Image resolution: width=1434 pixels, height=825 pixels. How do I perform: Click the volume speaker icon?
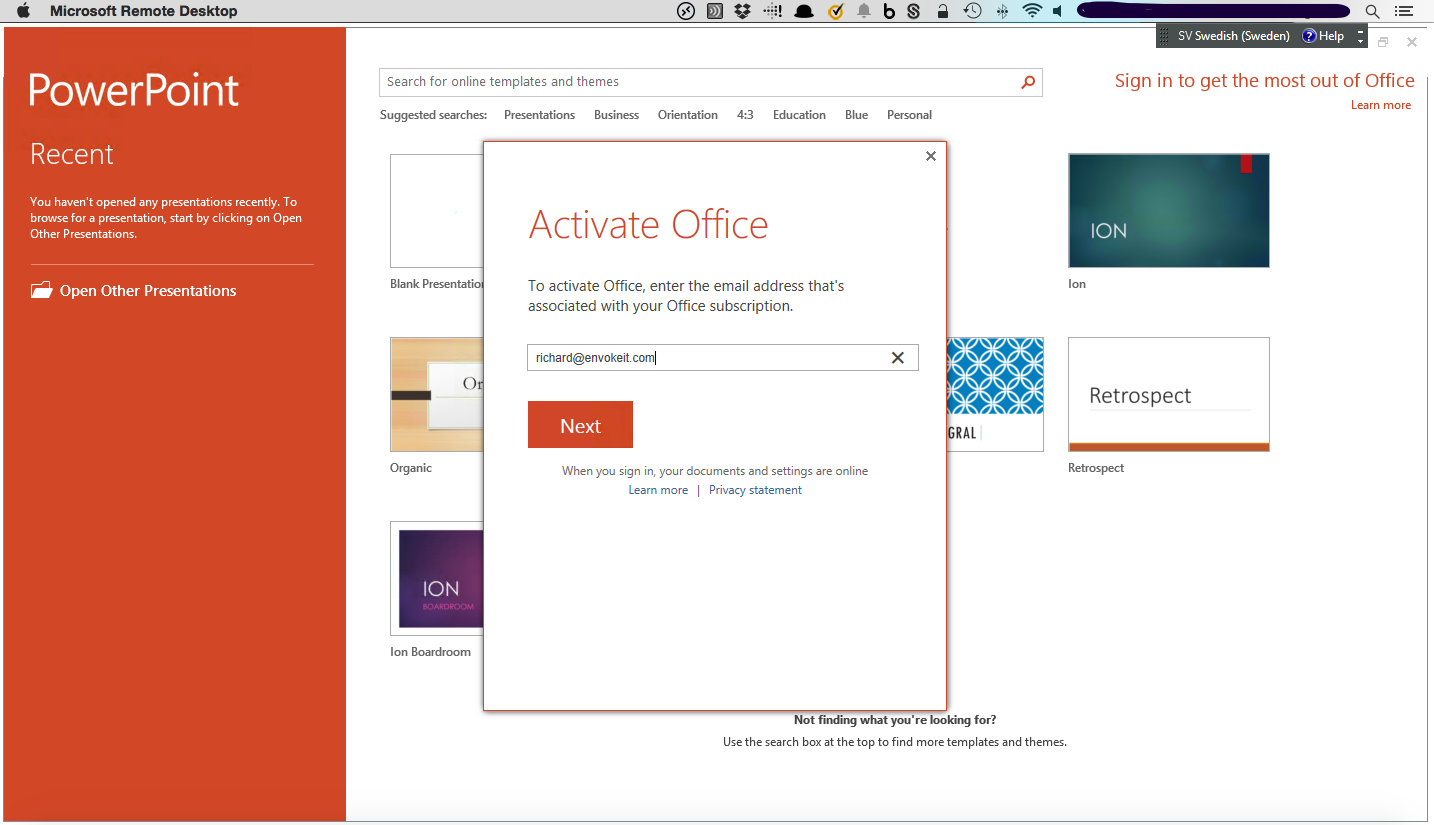[x=1058, y=11]
